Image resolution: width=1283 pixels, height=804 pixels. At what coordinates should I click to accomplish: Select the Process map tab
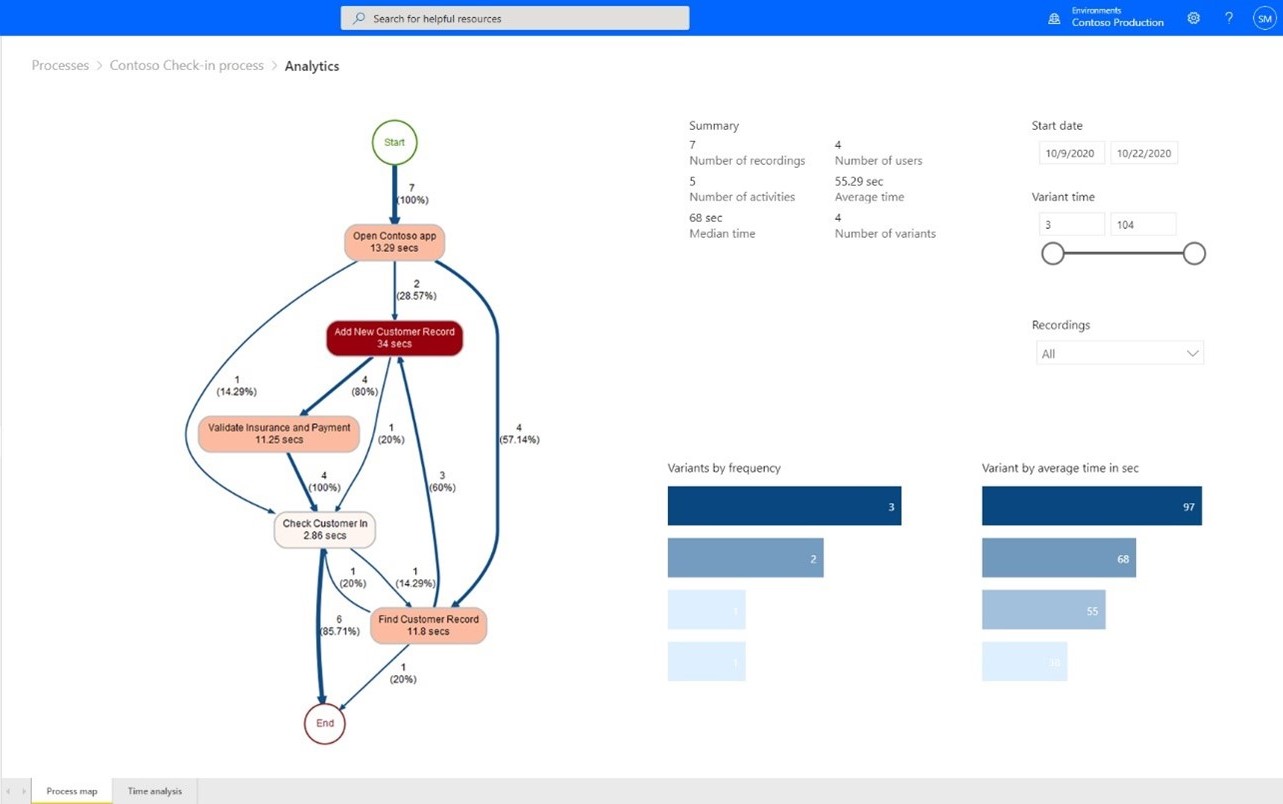(x=71, y=790)
